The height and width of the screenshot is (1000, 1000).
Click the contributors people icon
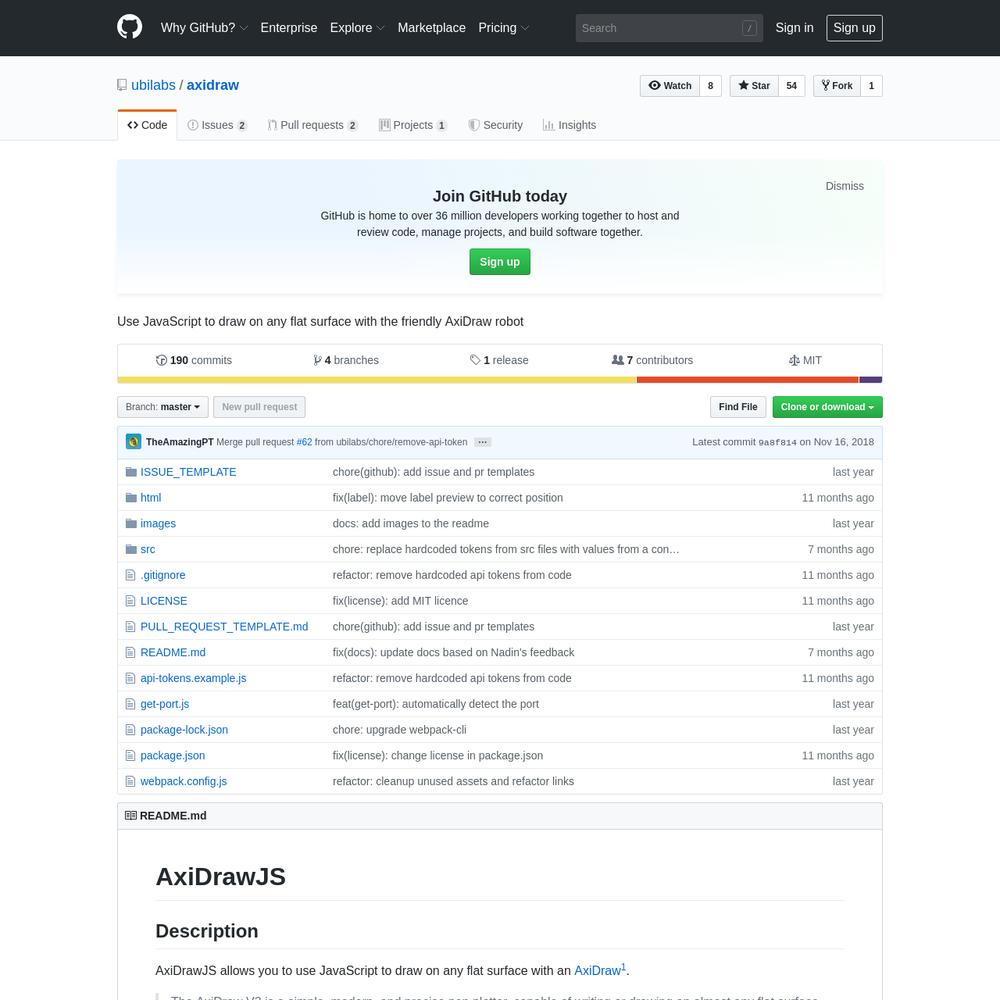617,360
